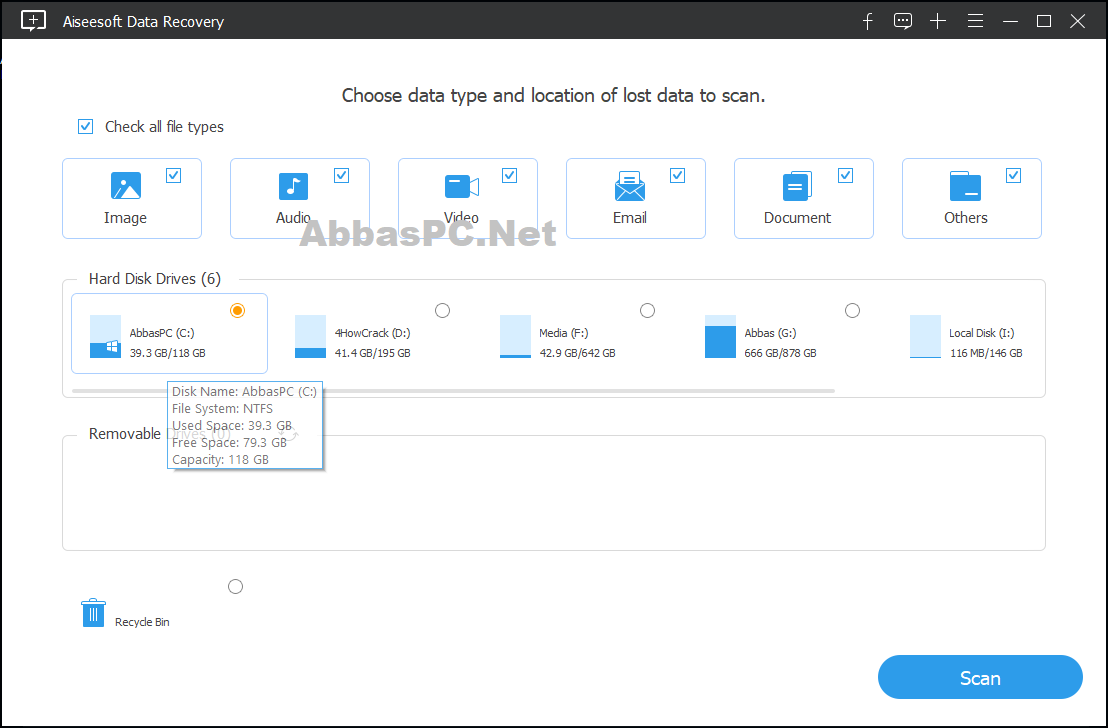The image size is (1108, 728).
Task: Click the '39.3 GB/118 GB' size text
Action: (167, 353)
